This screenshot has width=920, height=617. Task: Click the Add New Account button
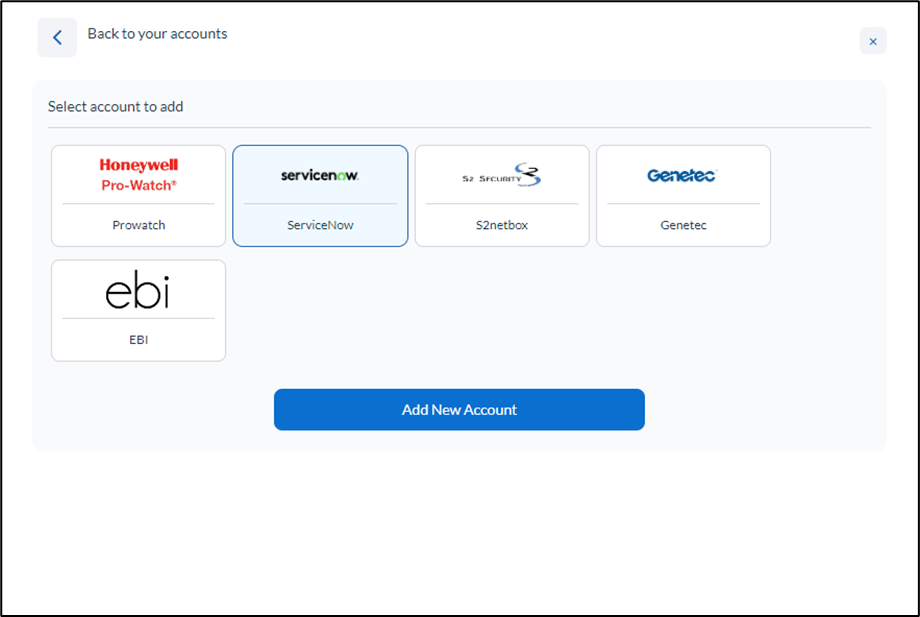[x=459, y=409]
